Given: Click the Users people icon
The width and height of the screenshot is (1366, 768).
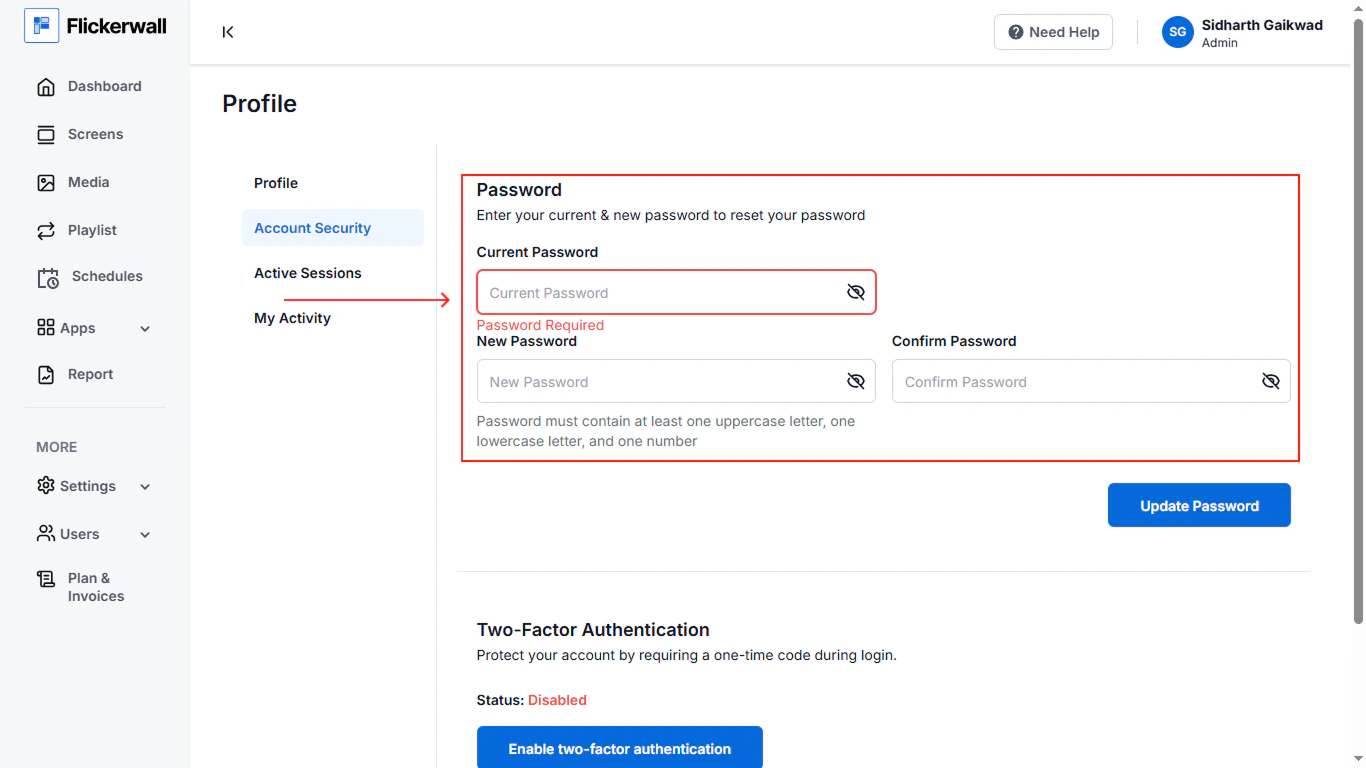Looking at the screenshot, I should 46,533.
